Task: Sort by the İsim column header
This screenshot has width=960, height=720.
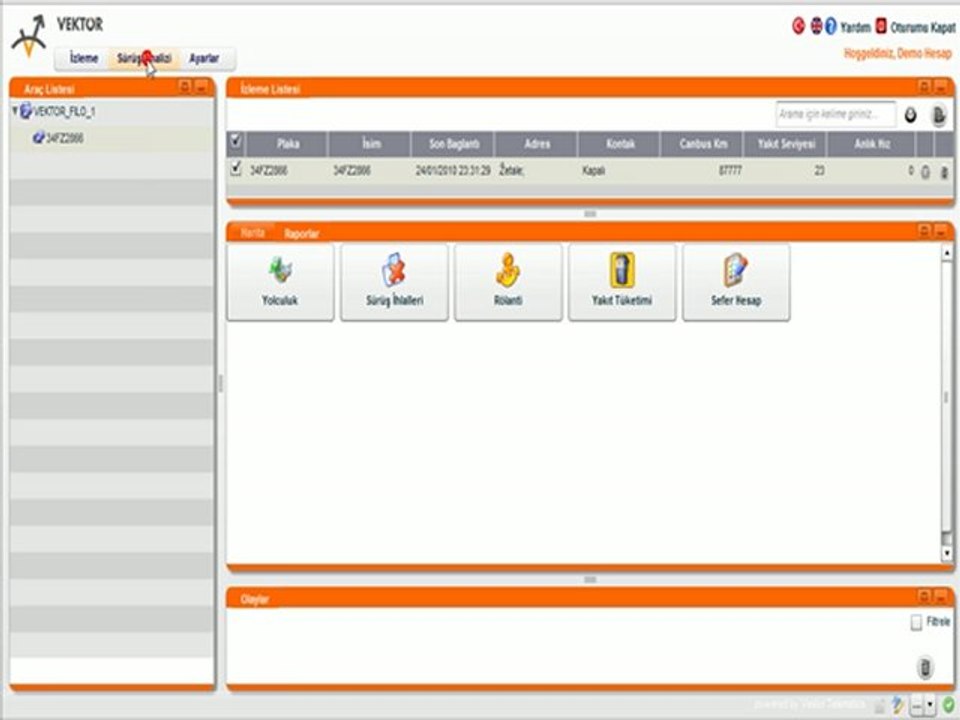Action: coord(371,144)
